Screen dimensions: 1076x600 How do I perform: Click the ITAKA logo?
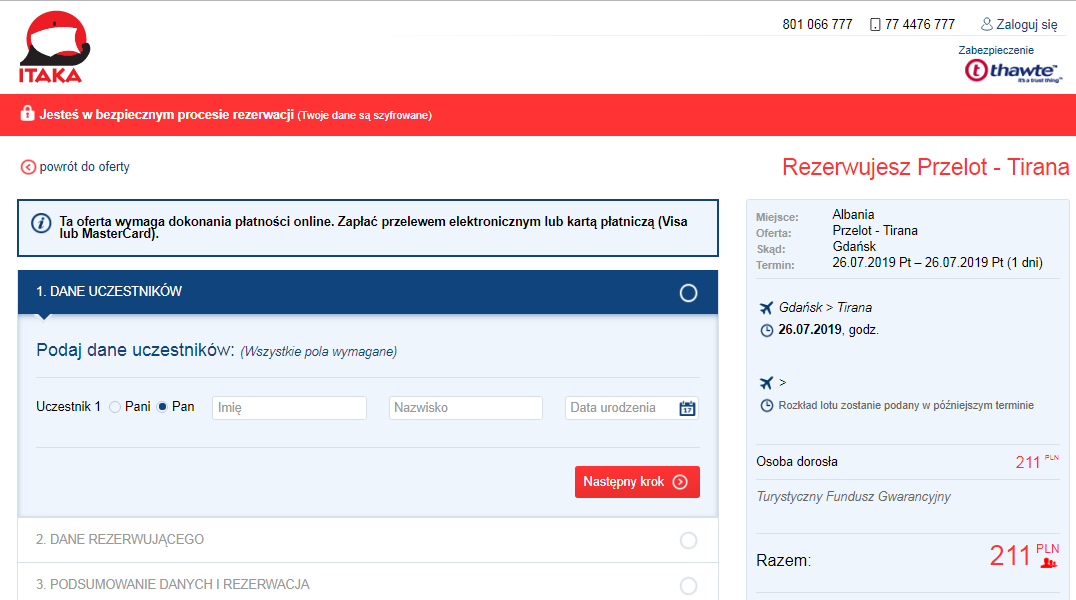tap(55, 47)
